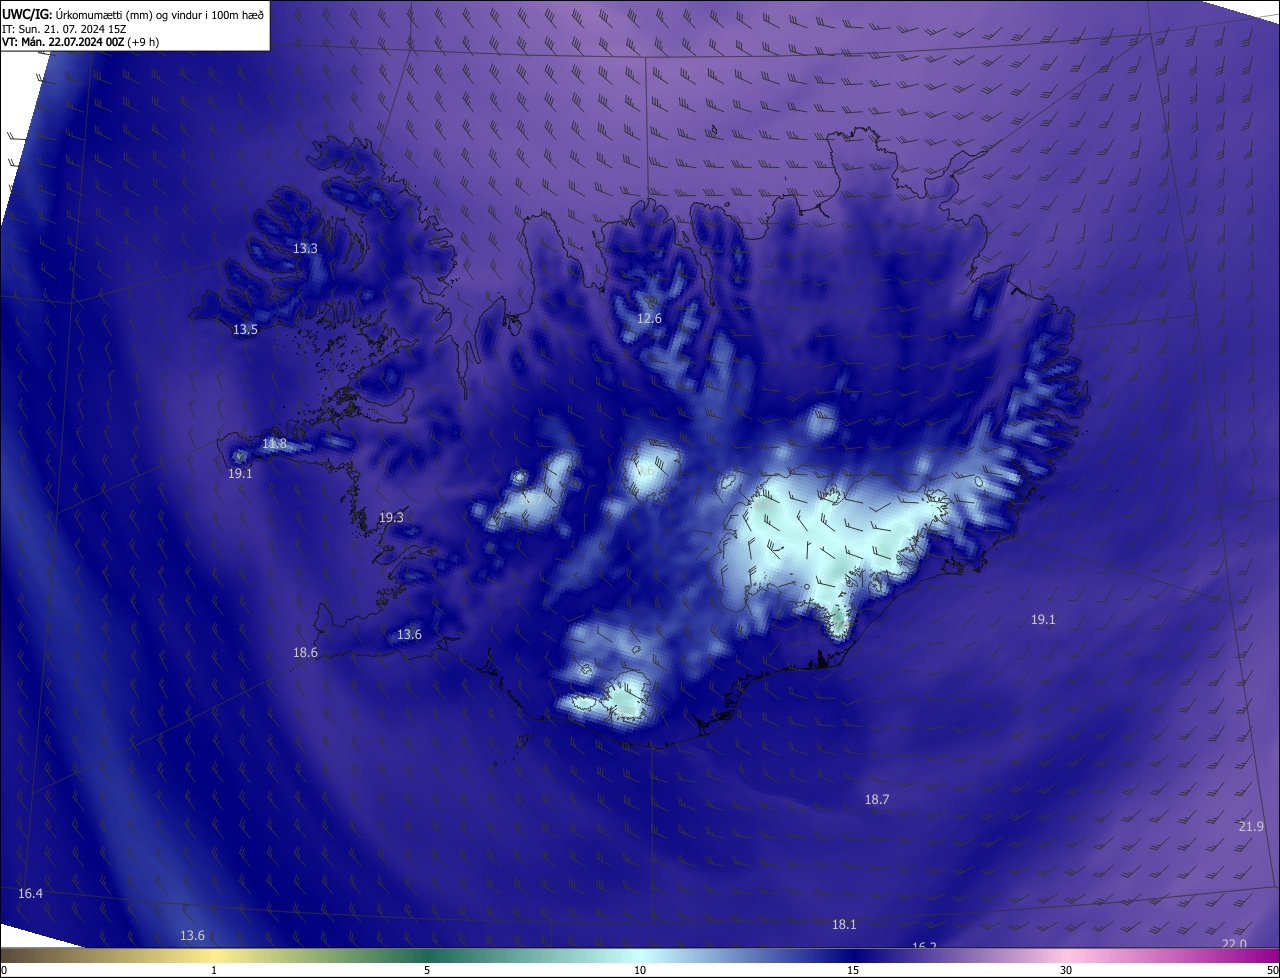
Task: Click the colorbar tick labeled 5
Action: [x=427, y=970]
